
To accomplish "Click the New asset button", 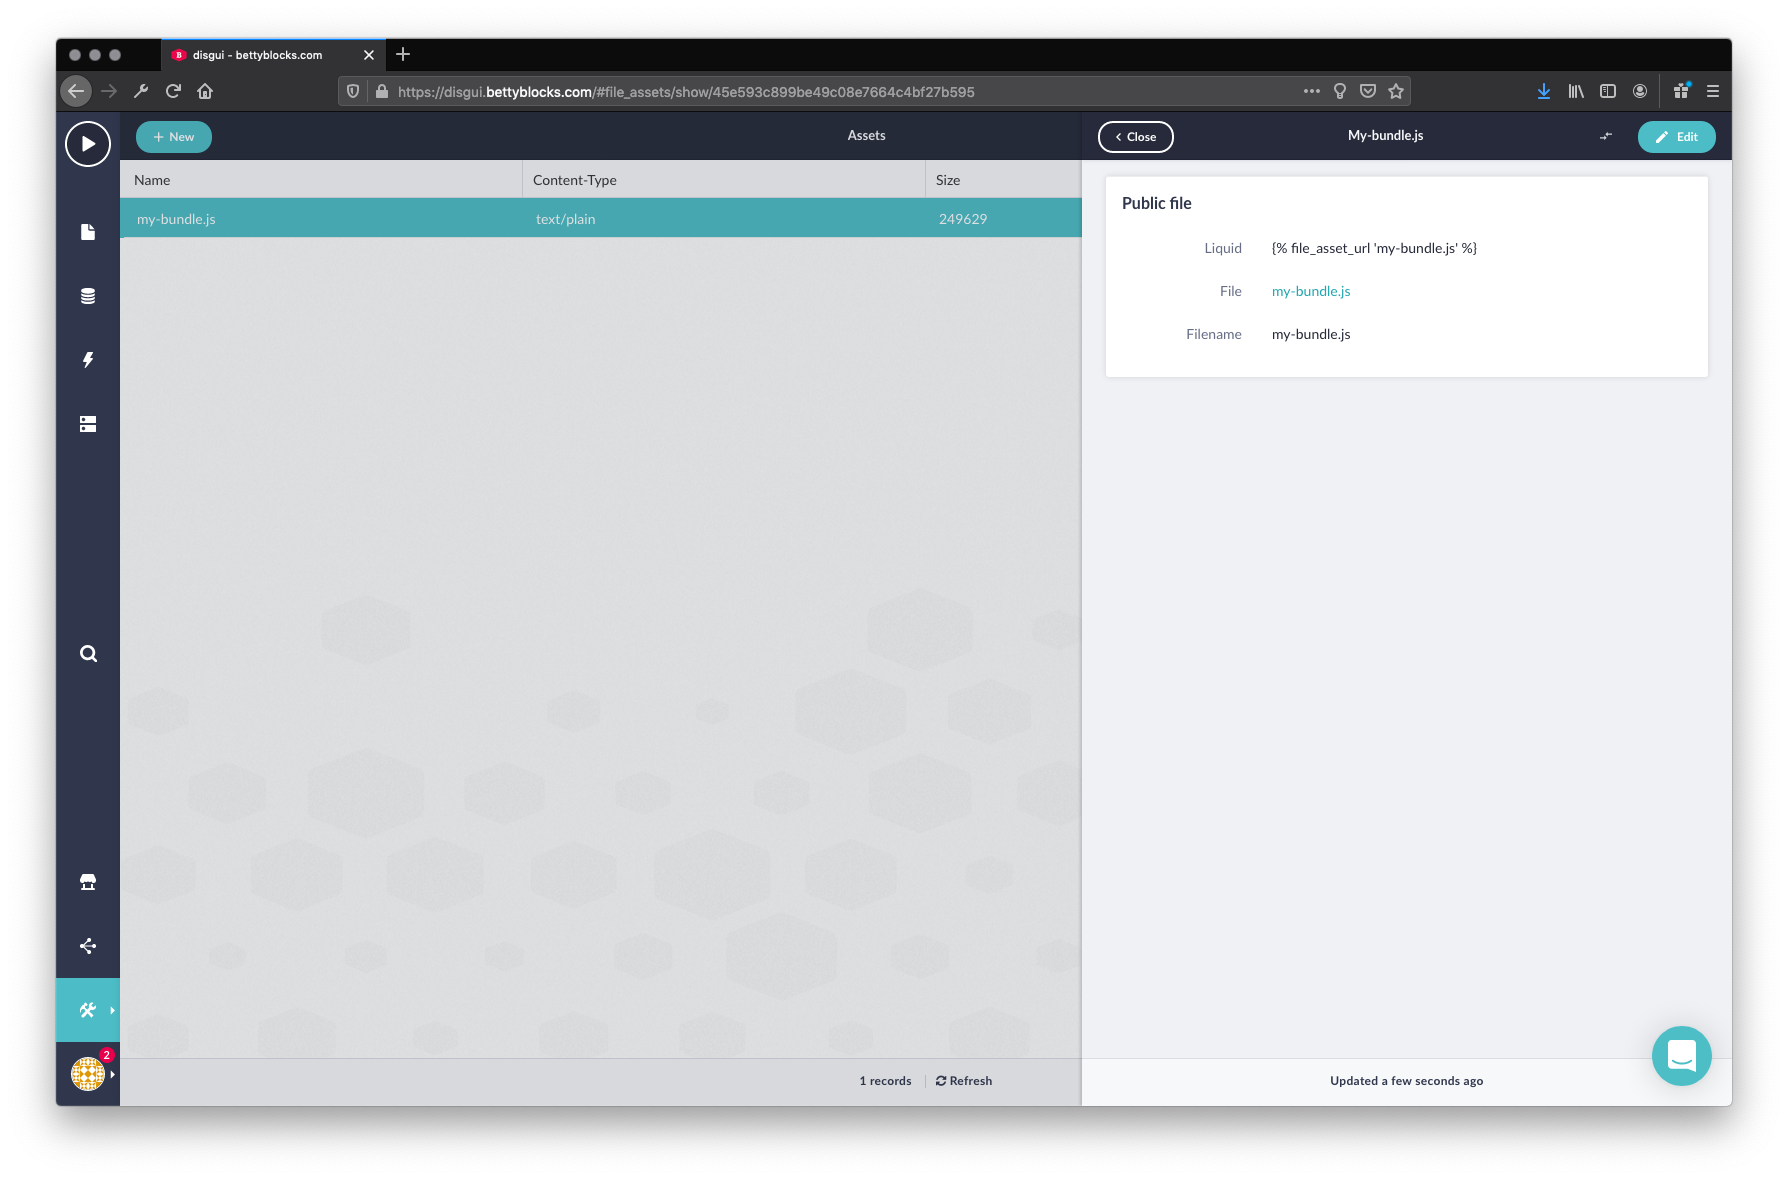I will tap(174, 137).
